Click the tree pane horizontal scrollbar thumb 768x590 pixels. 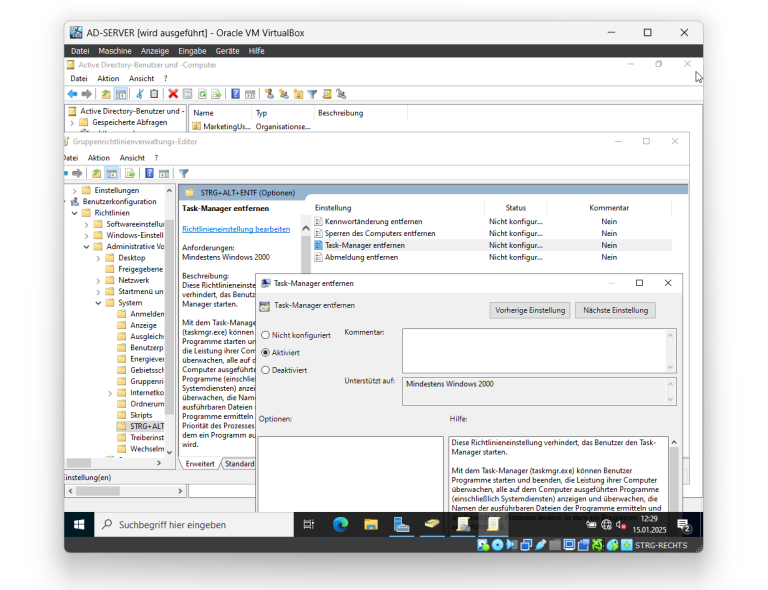tap(78, 463)
